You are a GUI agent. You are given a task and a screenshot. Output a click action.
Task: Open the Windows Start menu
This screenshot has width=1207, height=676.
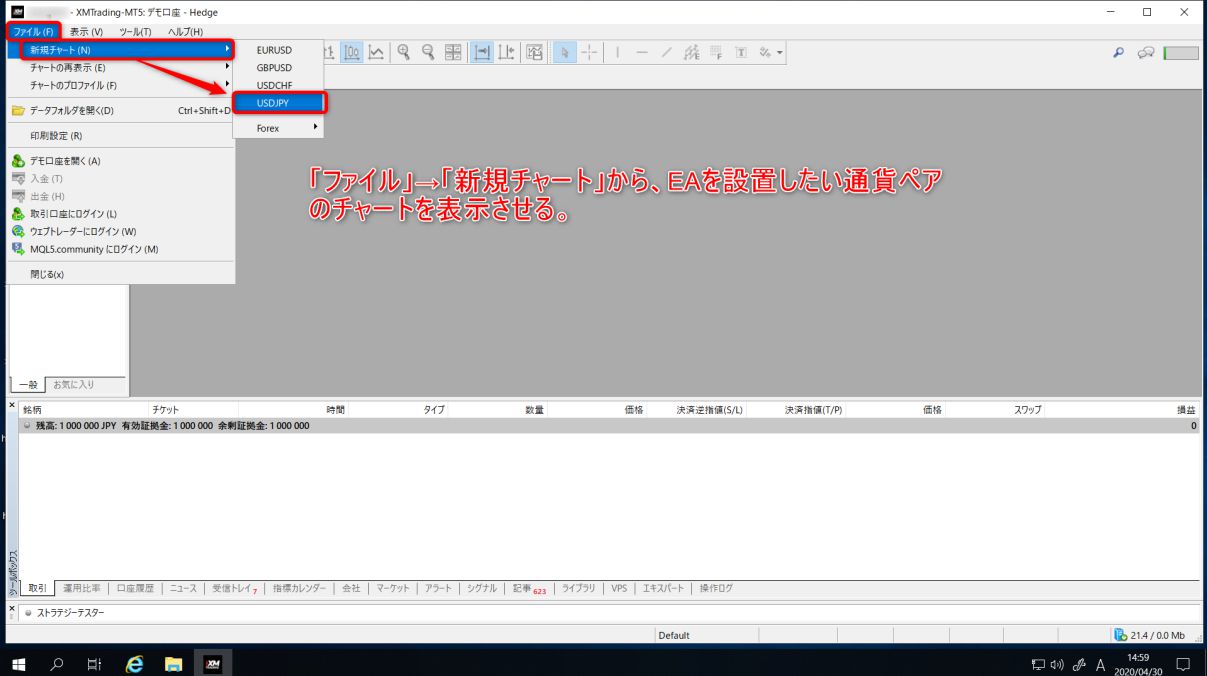click(x=19, y=663)
